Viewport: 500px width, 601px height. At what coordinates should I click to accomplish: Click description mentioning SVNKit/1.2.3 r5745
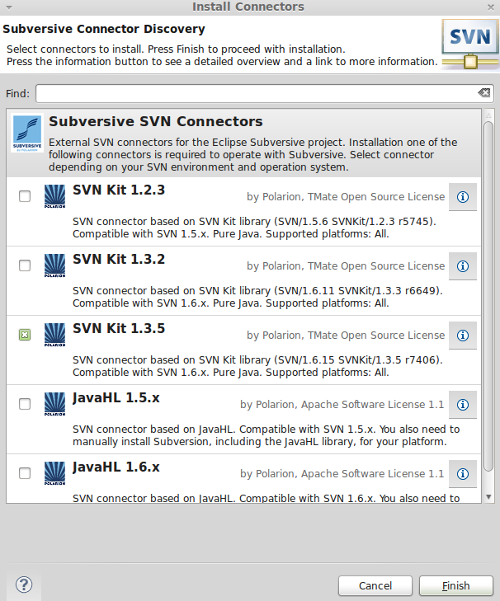point(254,228)
